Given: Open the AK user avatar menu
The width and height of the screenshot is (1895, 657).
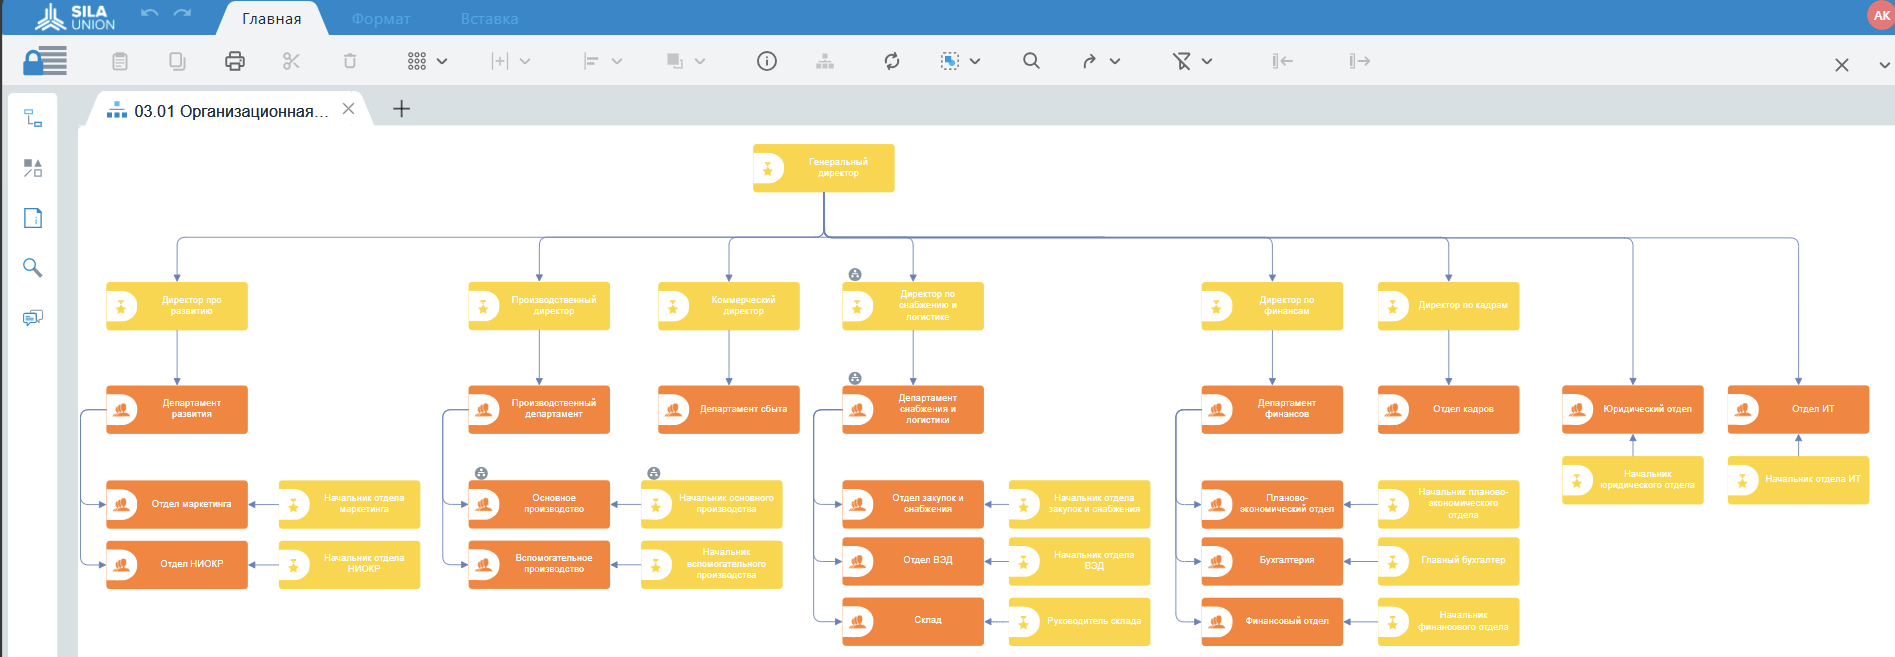Looking at the screenshot, I should pos(1880,15).
